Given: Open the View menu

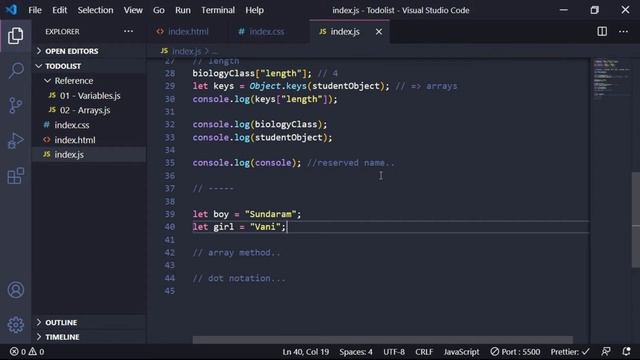Looking at the screenshot, I should click(x=133, y=10).
